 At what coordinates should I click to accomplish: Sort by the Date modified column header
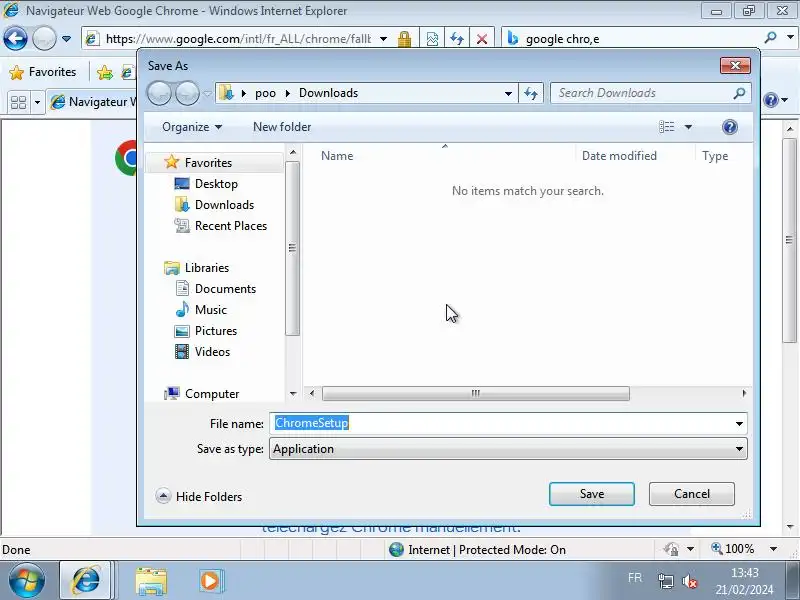click(619, 156)
